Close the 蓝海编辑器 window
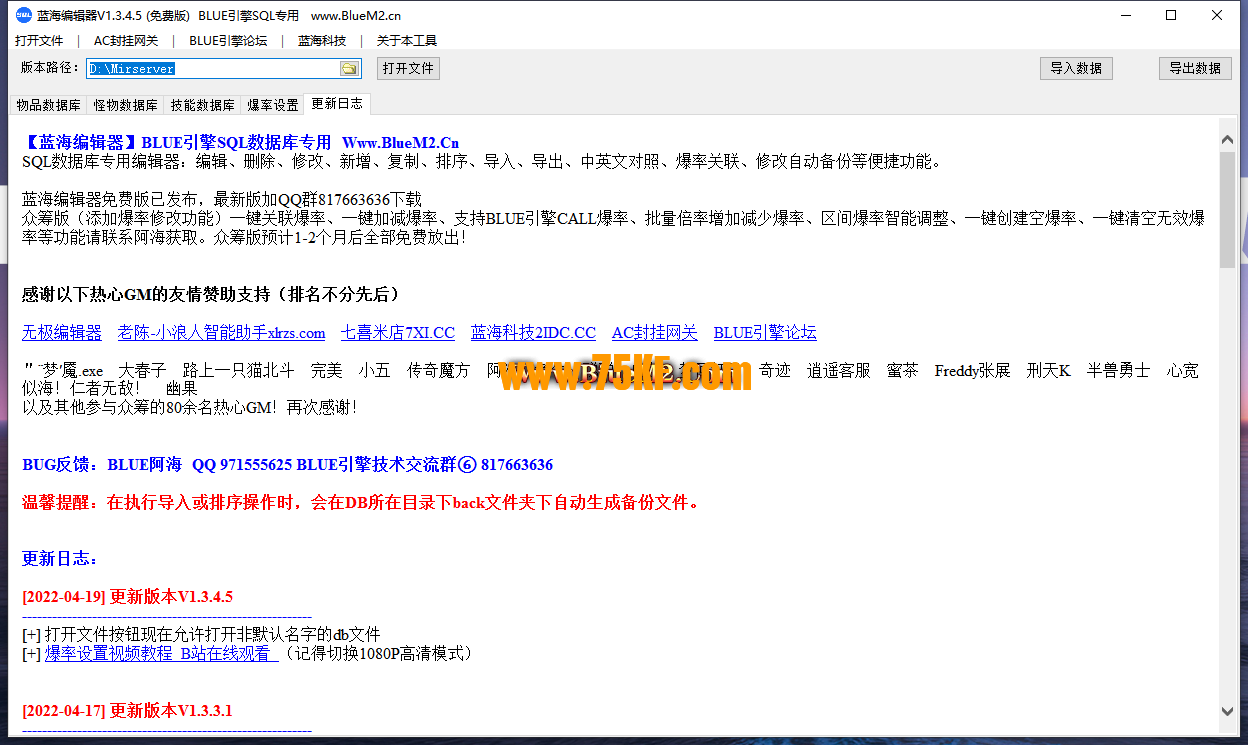 [x=1217, y=15]
